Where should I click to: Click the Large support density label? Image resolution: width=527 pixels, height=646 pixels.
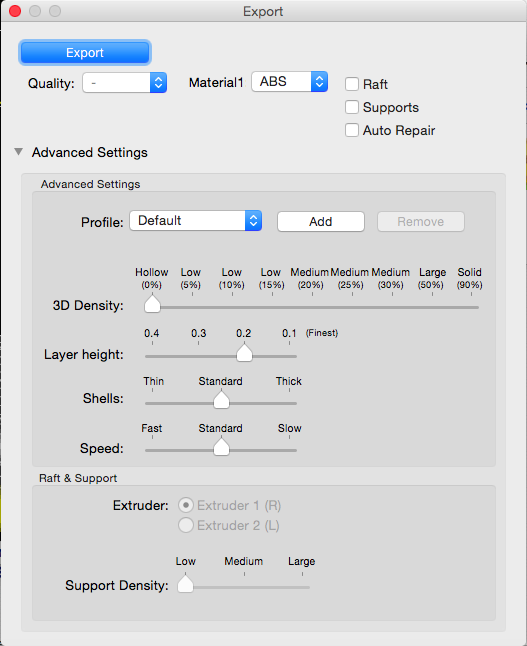pyautogui.click(x=302, y=561)
